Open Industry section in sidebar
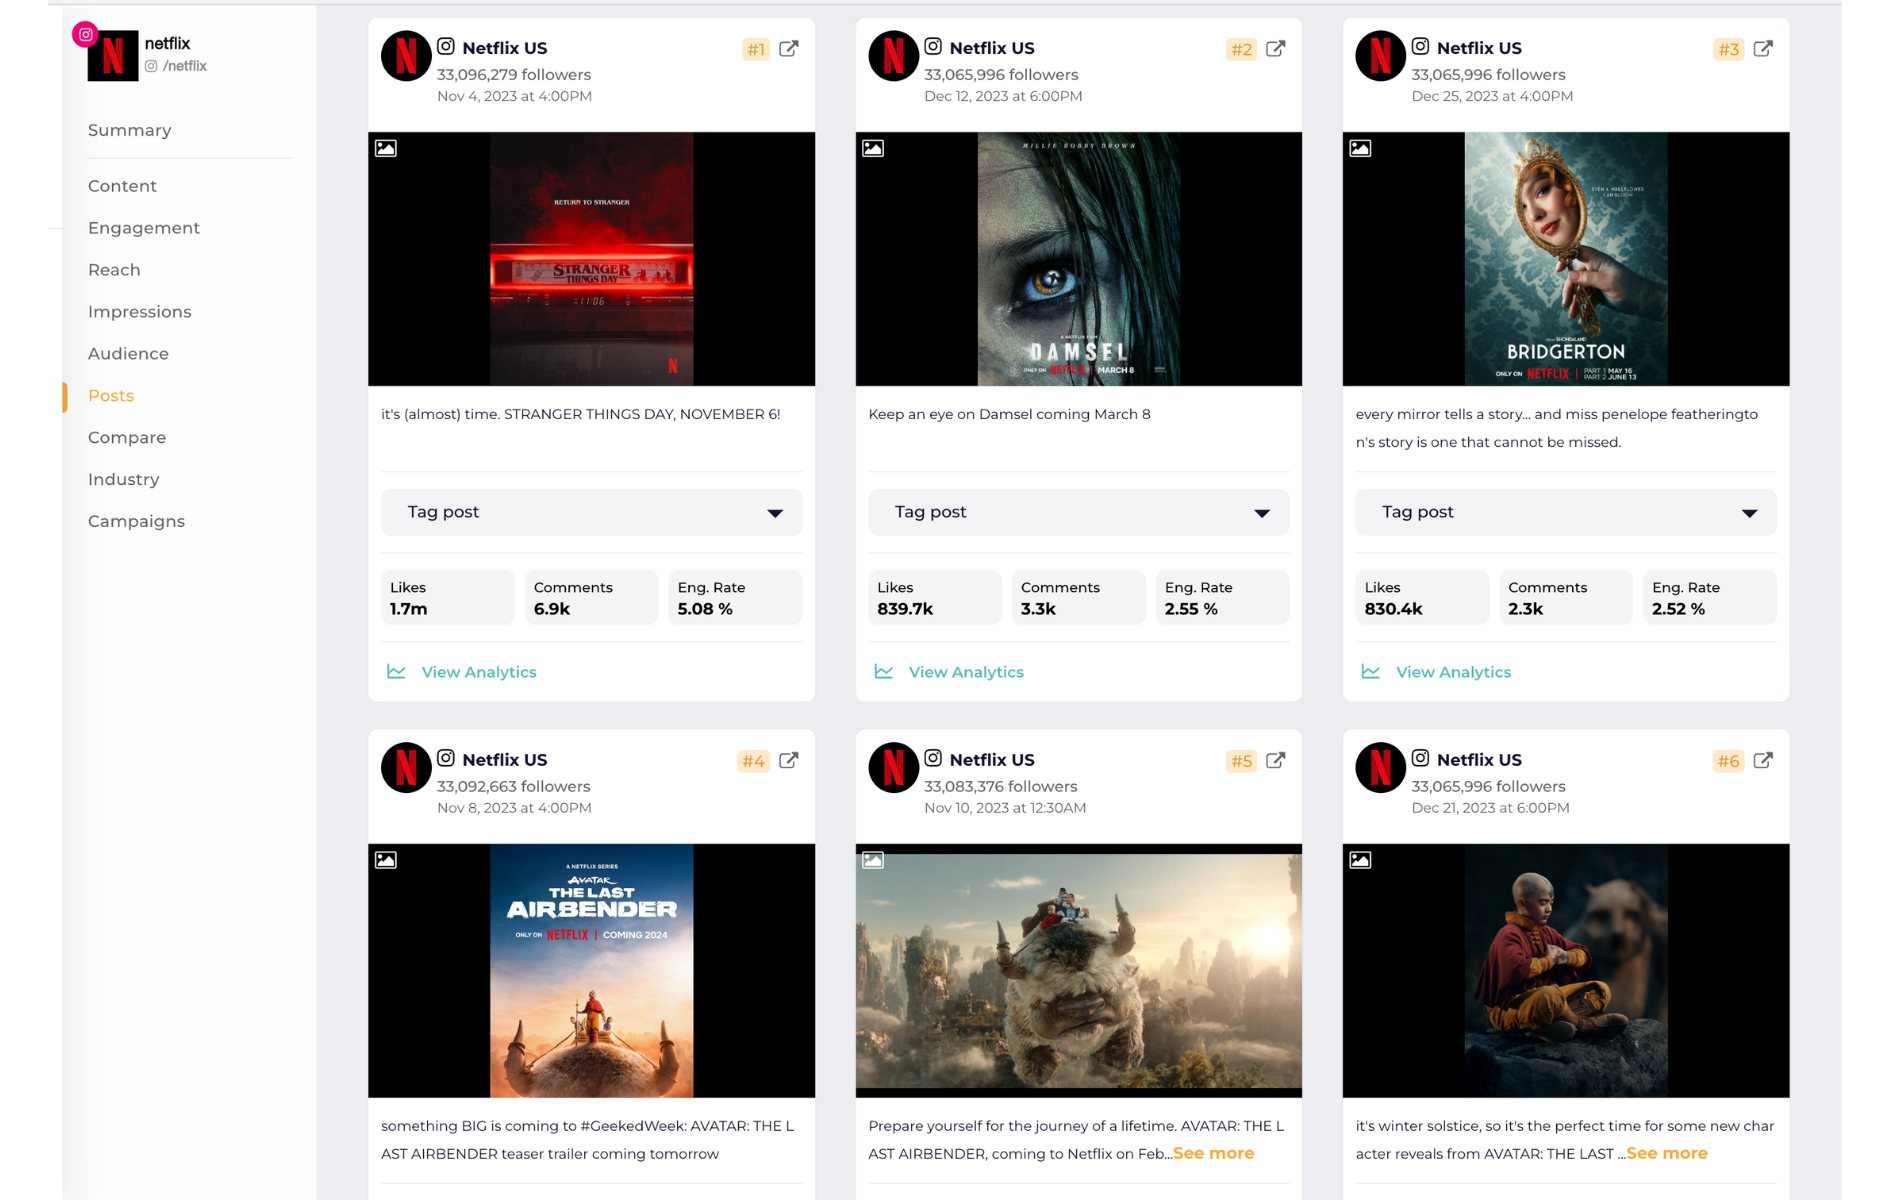Viewport: 1890px width, 1200px height. [x=123, y=480]
